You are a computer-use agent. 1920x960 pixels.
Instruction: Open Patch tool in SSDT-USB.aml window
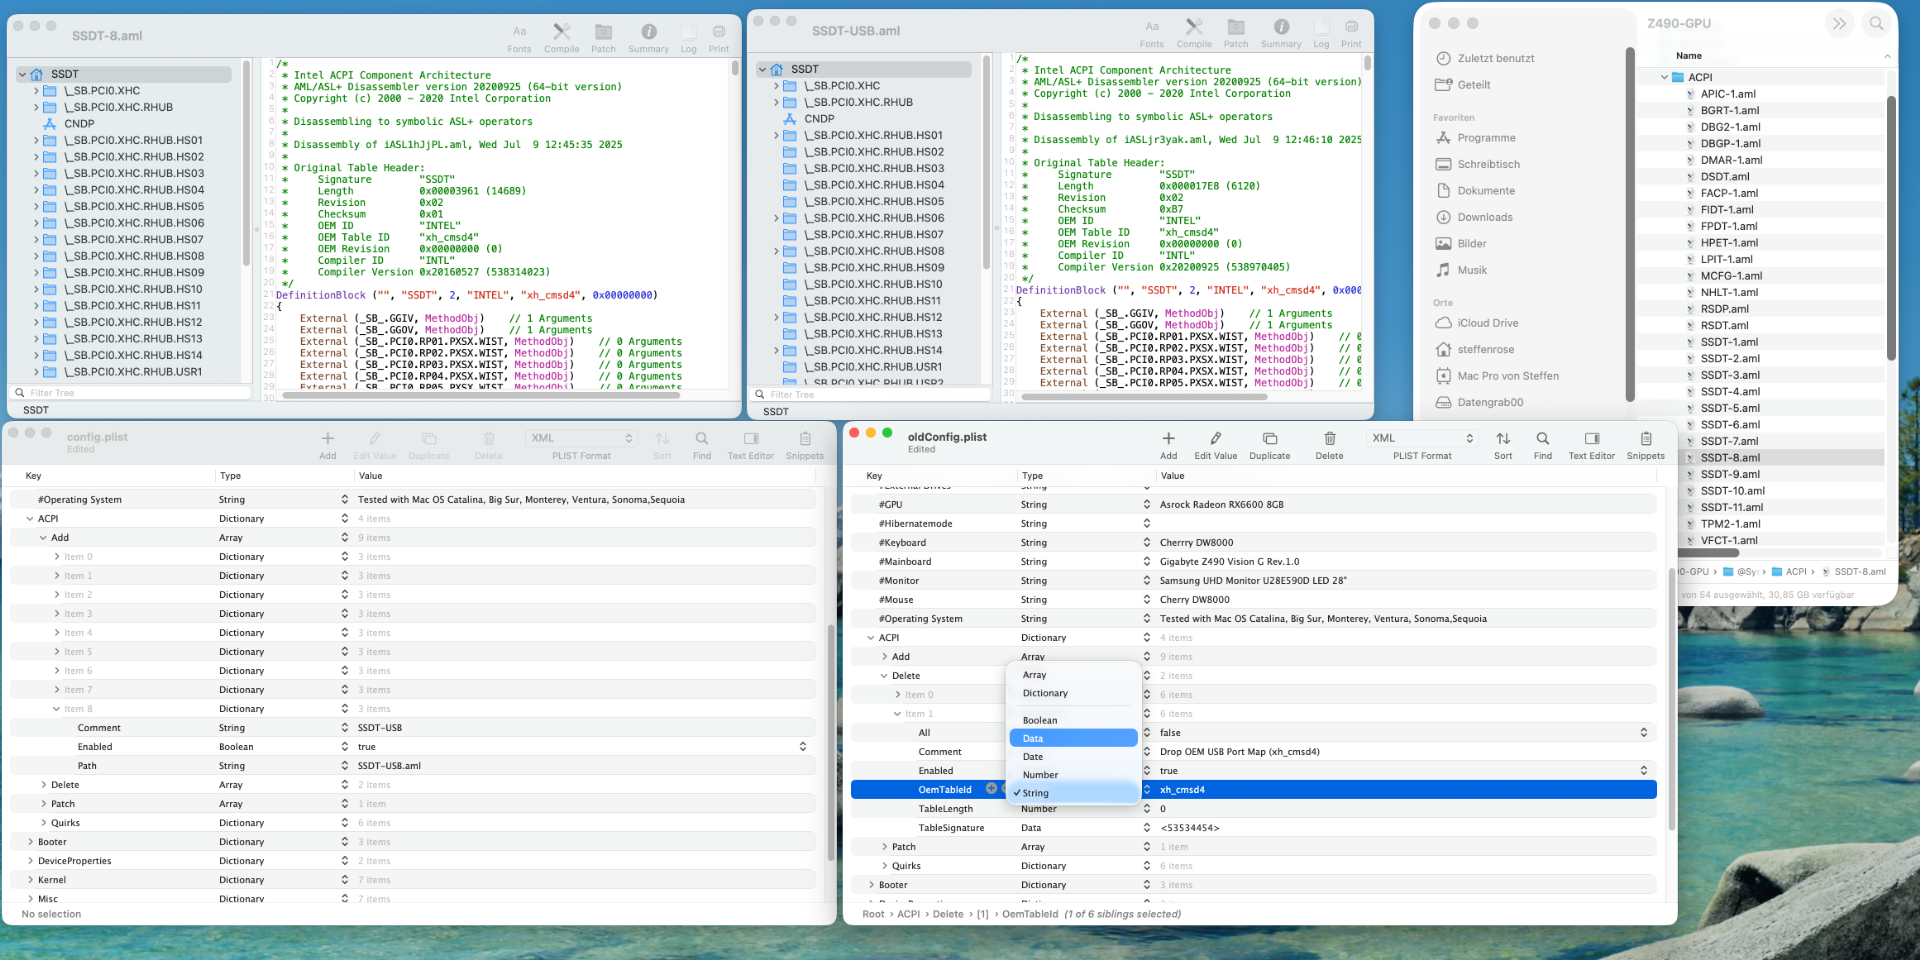[x=1236, y=27]
